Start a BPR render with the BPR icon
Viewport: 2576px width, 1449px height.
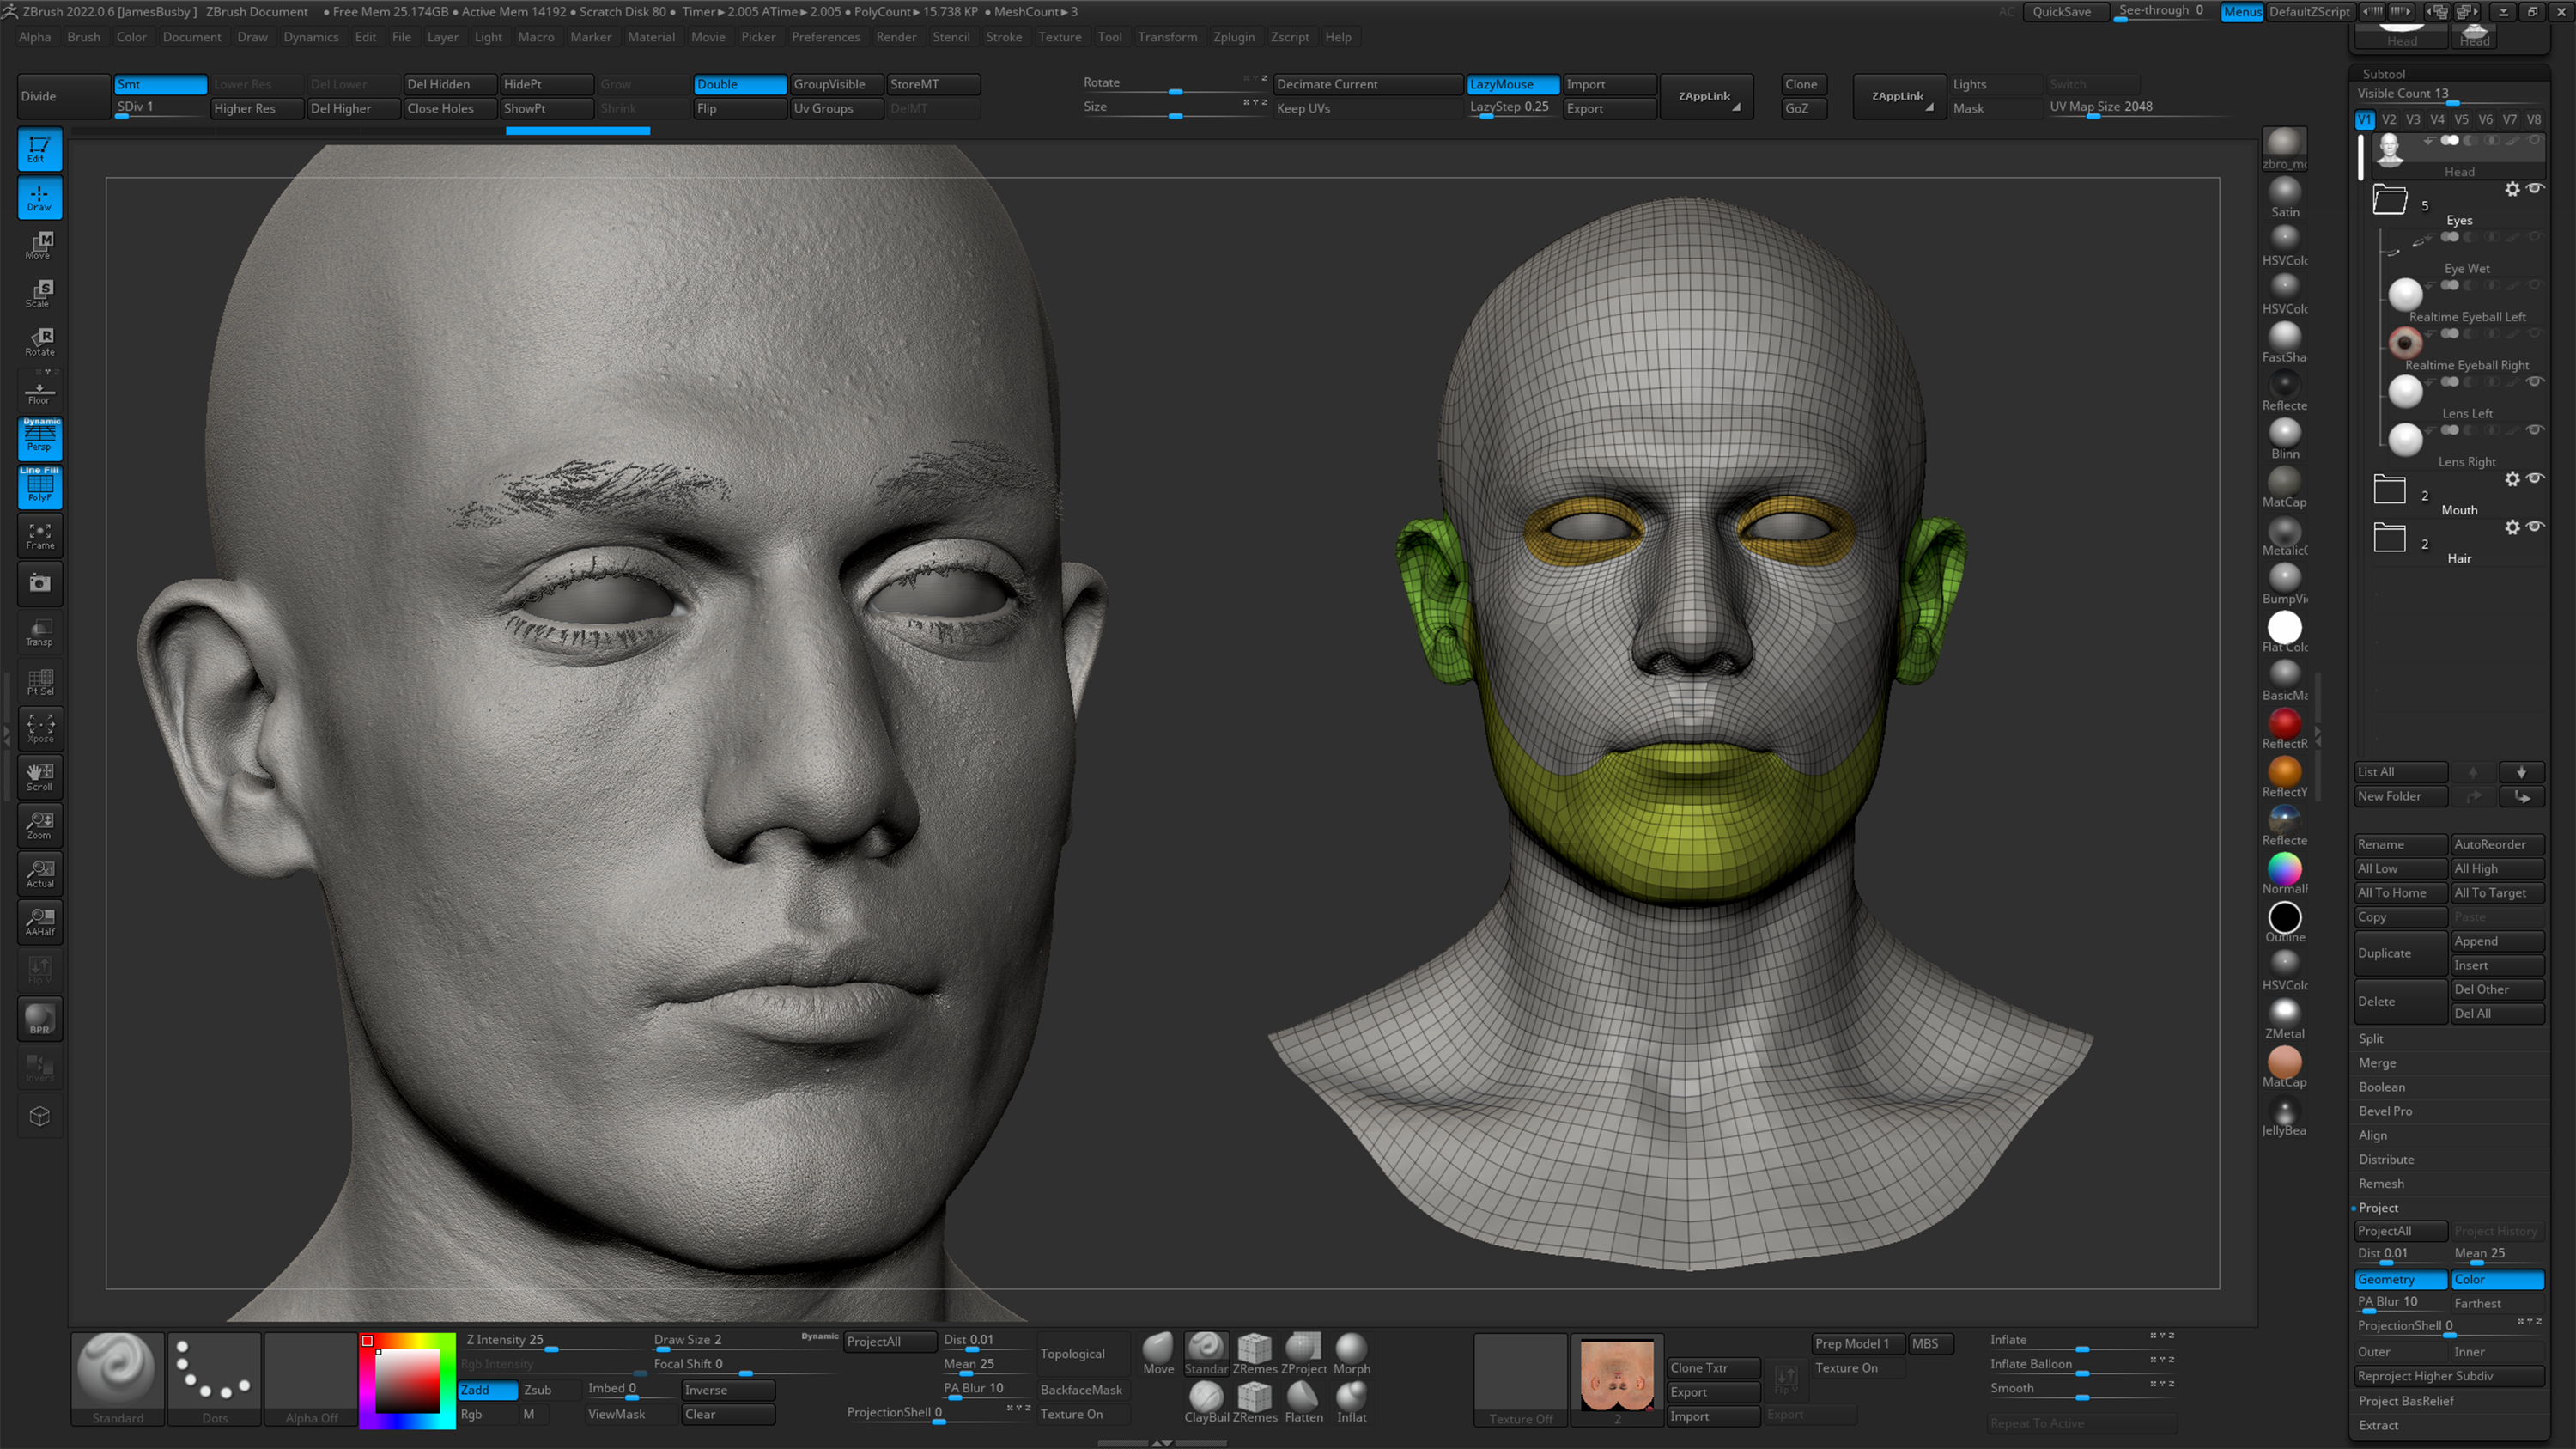point(40,1018)
